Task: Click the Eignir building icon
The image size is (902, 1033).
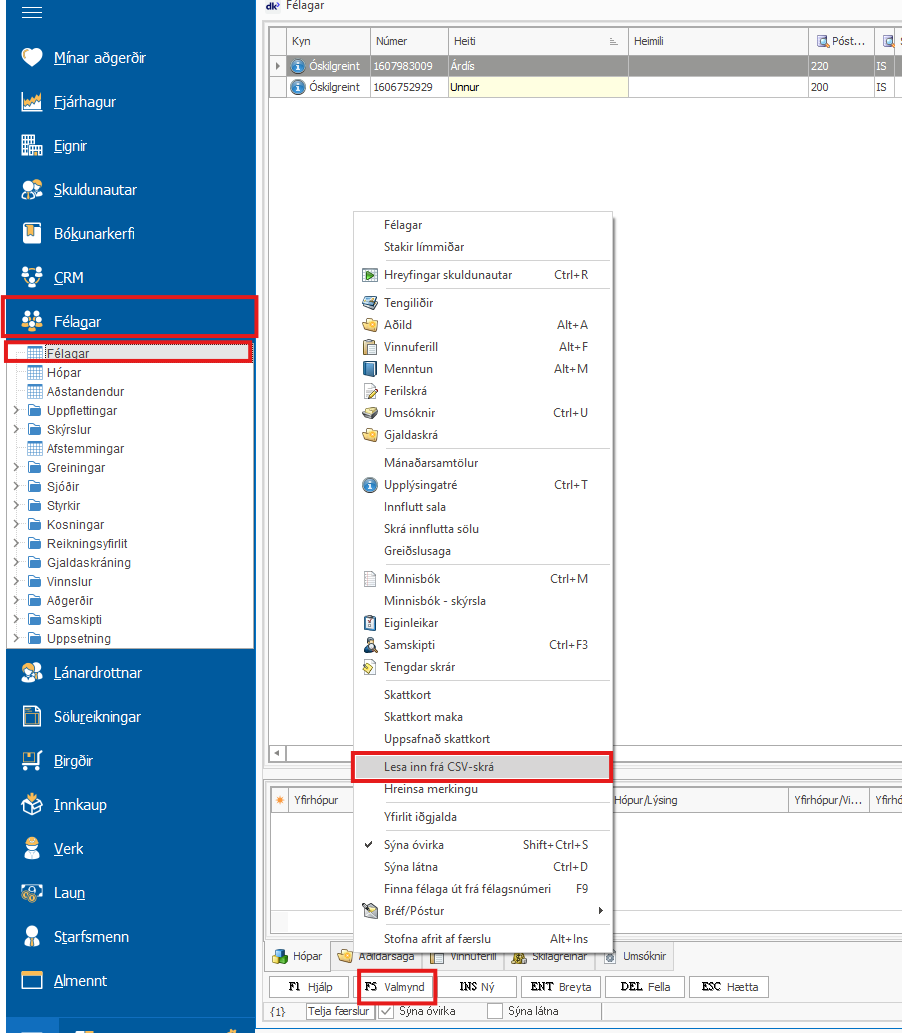Action: (33, 146)
